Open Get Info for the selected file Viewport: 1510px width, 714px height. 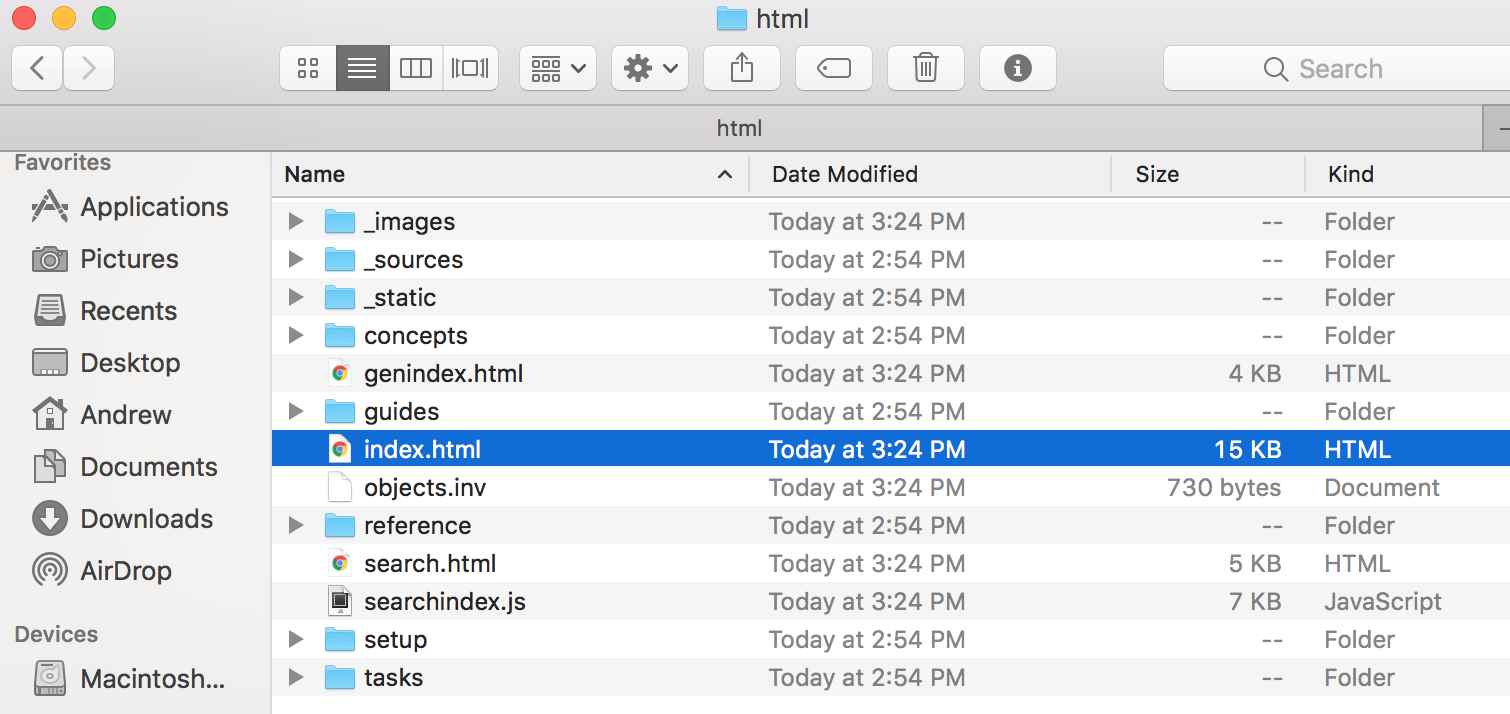(1017, 68)
